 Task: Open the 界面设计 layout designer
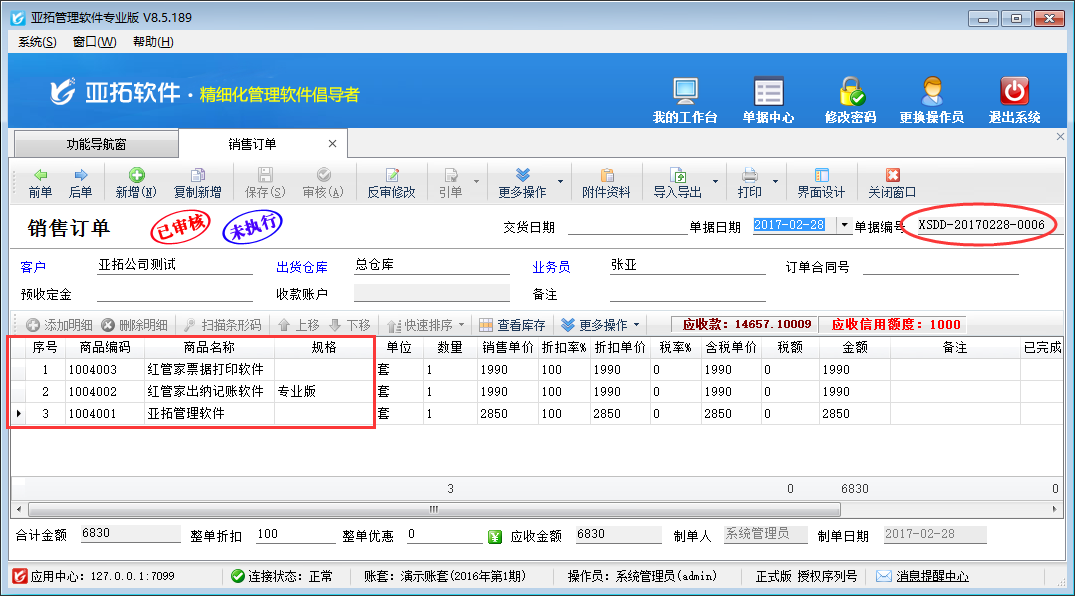click(821, 183)
